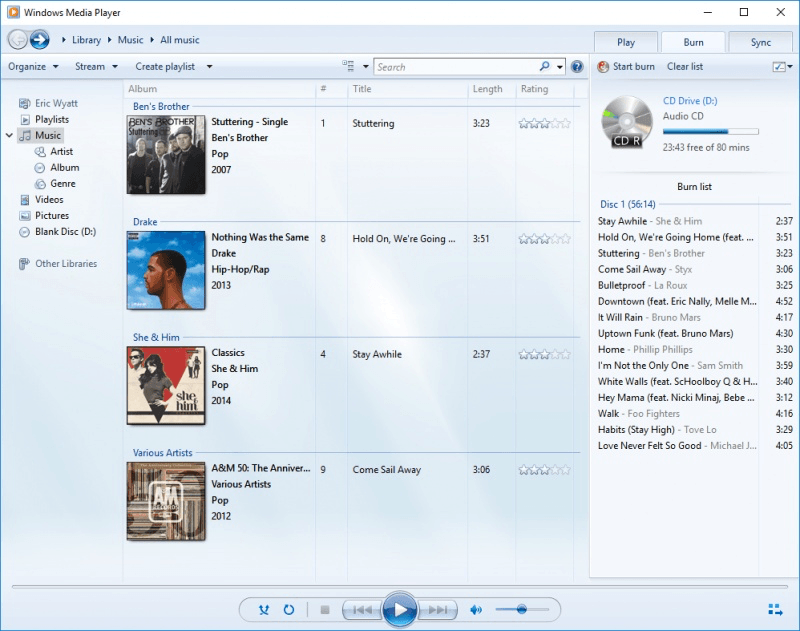Click the All music breadcrumb
800x631 pixels.
180,40
